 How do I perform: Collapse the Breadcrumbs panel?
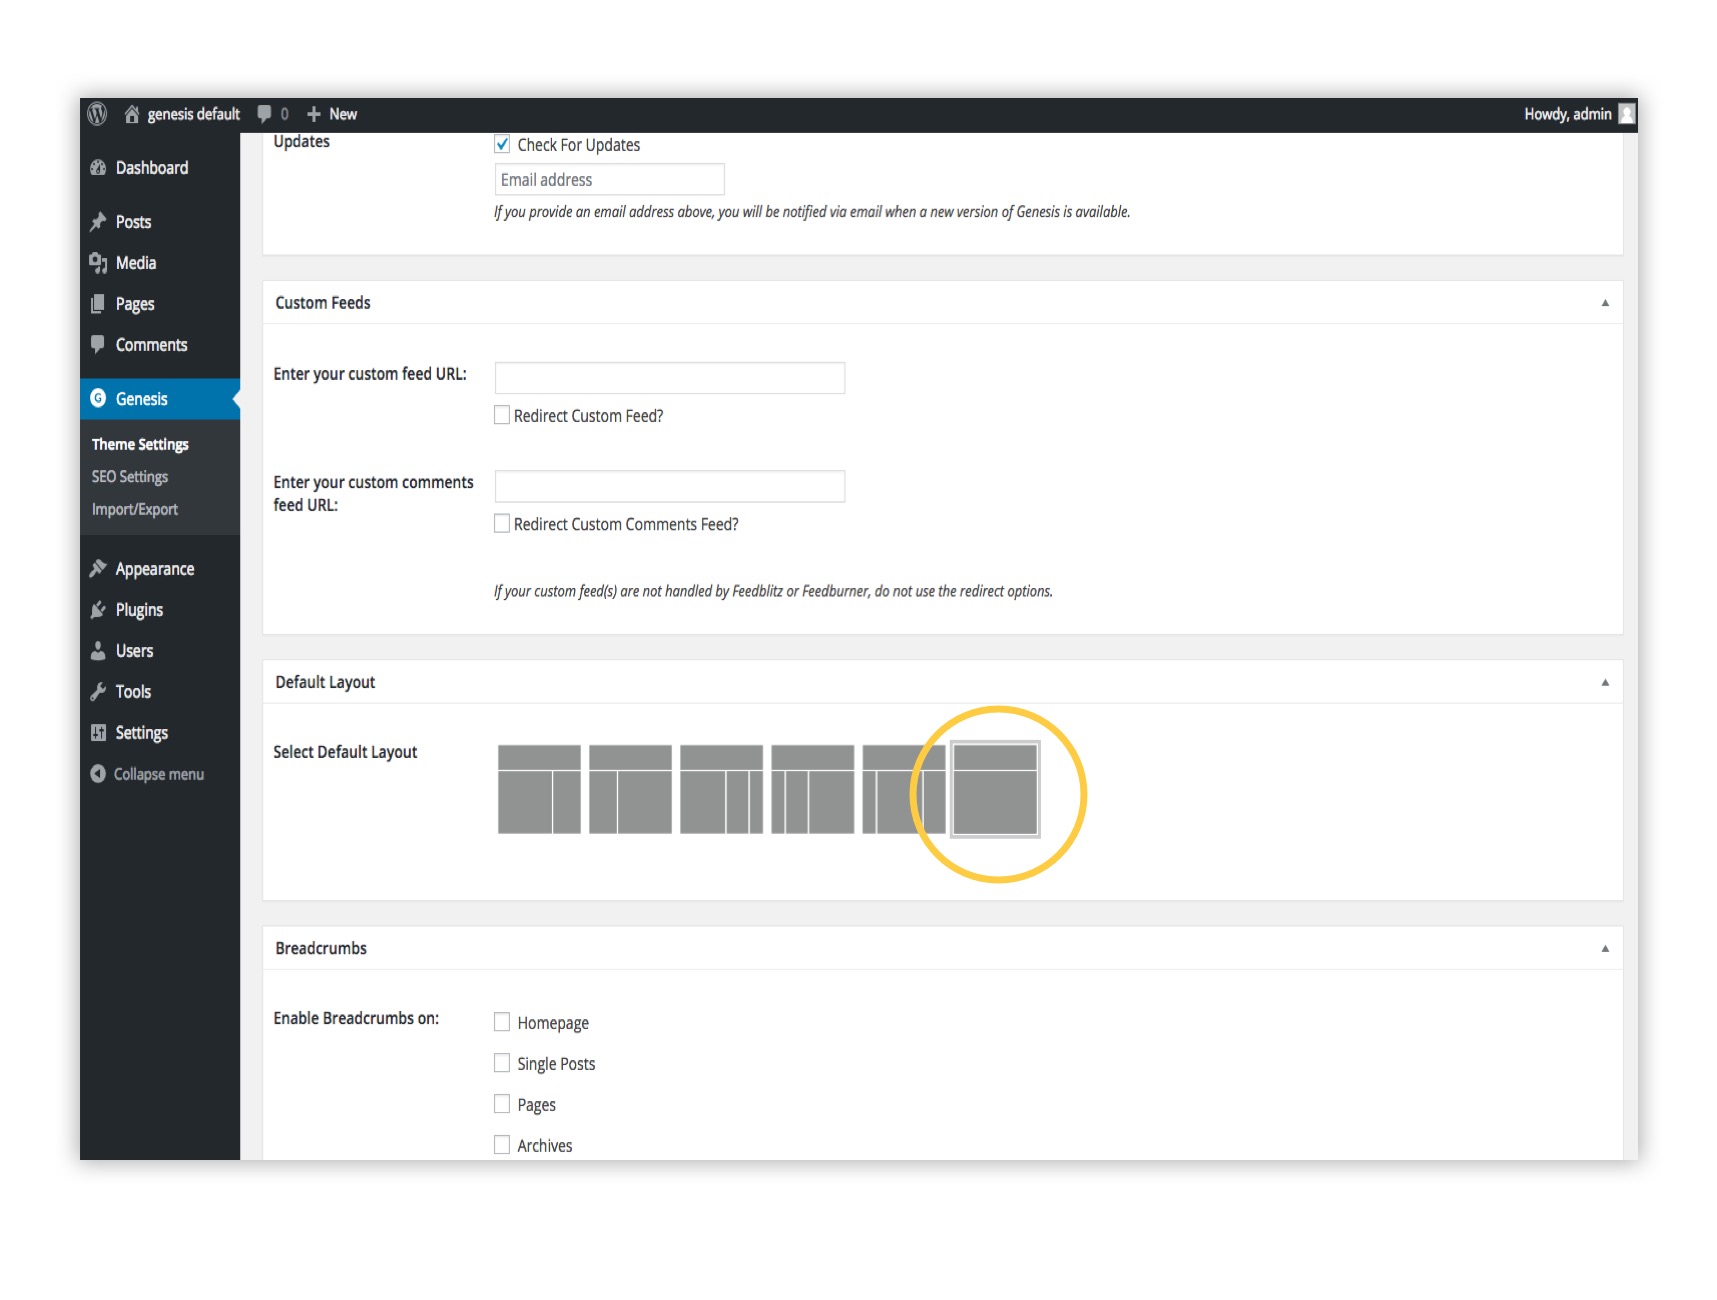[x=1605, y=948]
